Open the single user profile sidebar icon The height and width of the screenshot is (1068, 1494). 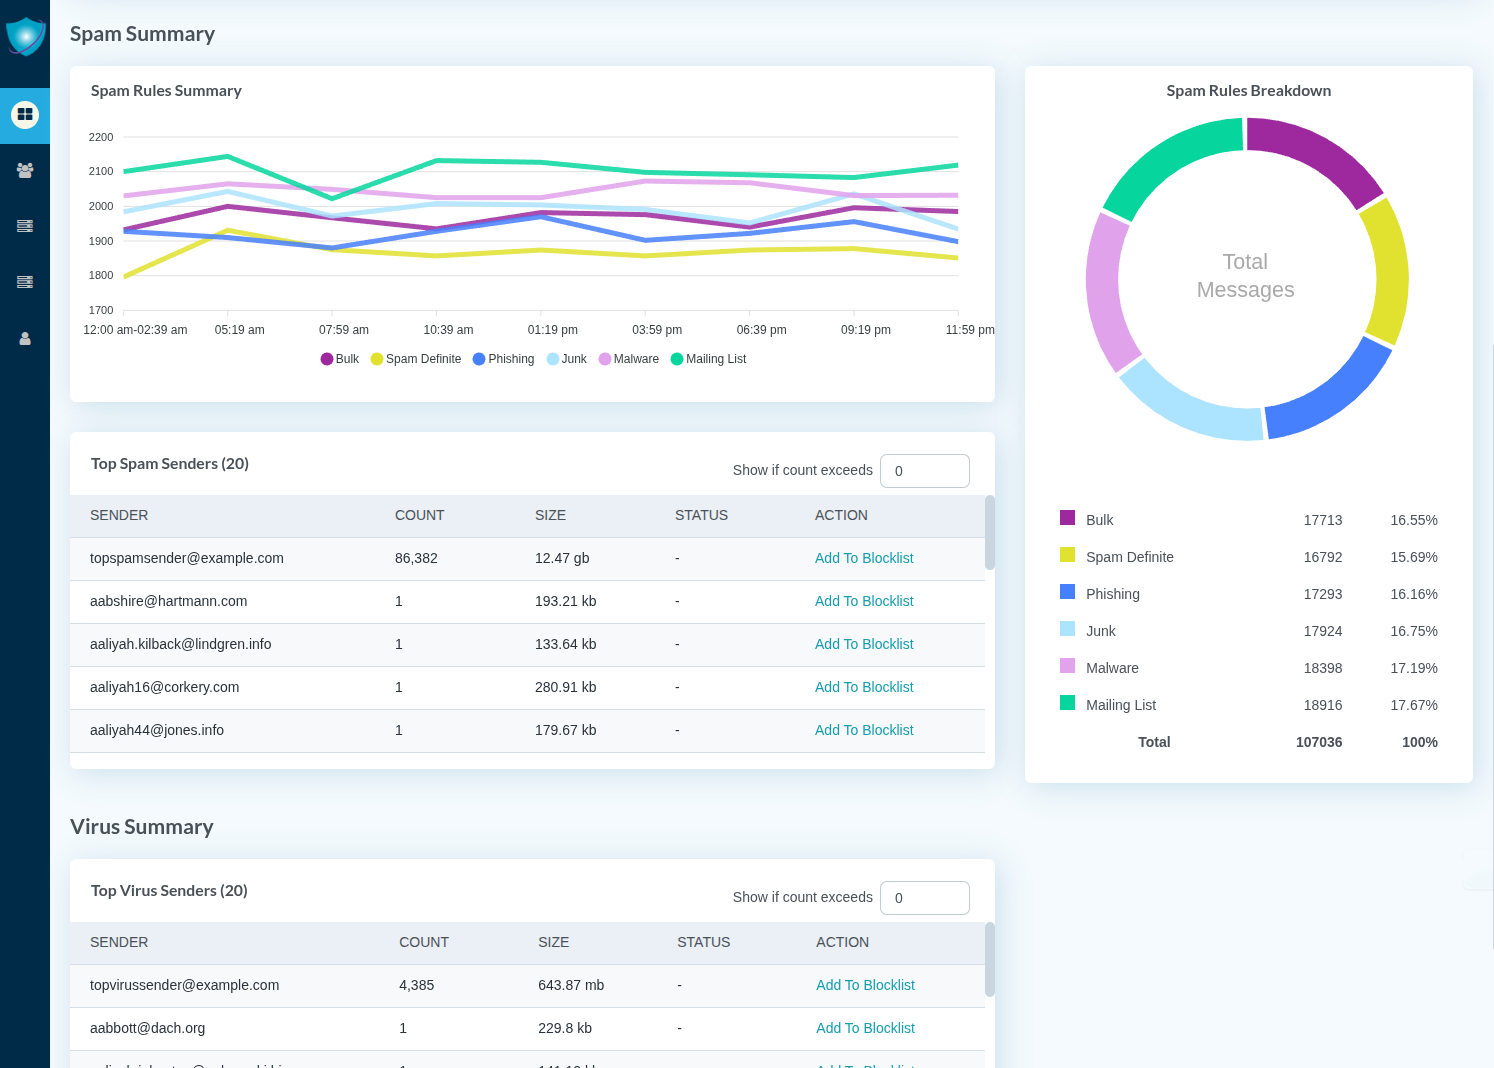point(25,339)
